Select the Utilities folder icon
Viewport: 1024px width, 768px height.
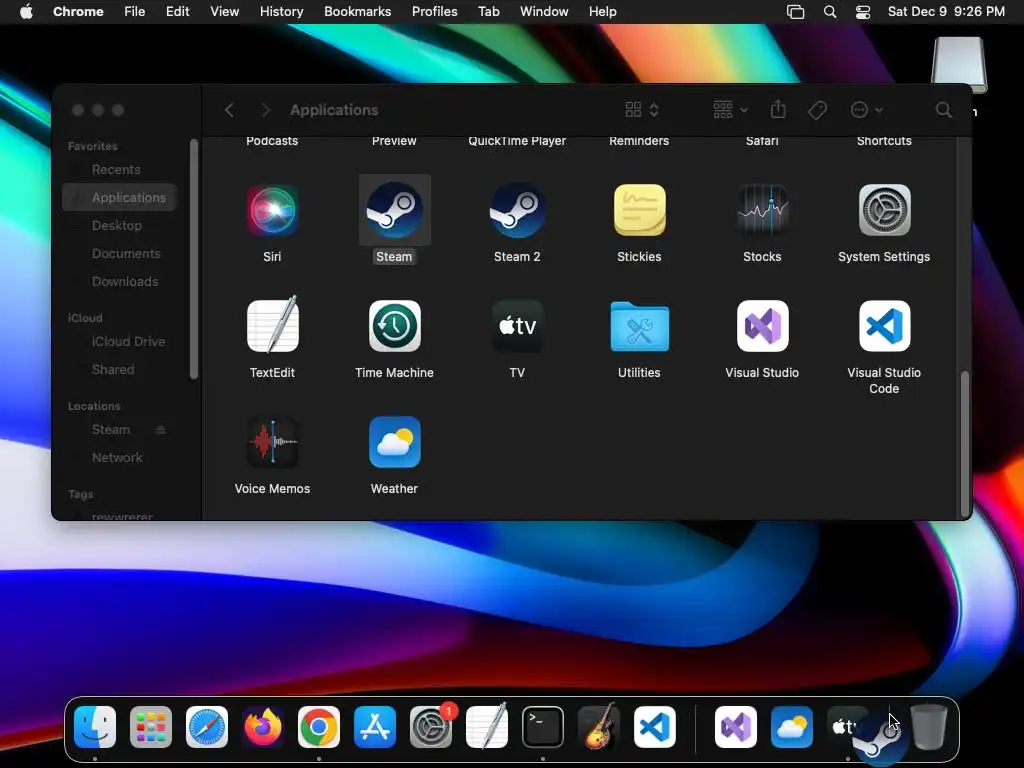coord(639,326)
